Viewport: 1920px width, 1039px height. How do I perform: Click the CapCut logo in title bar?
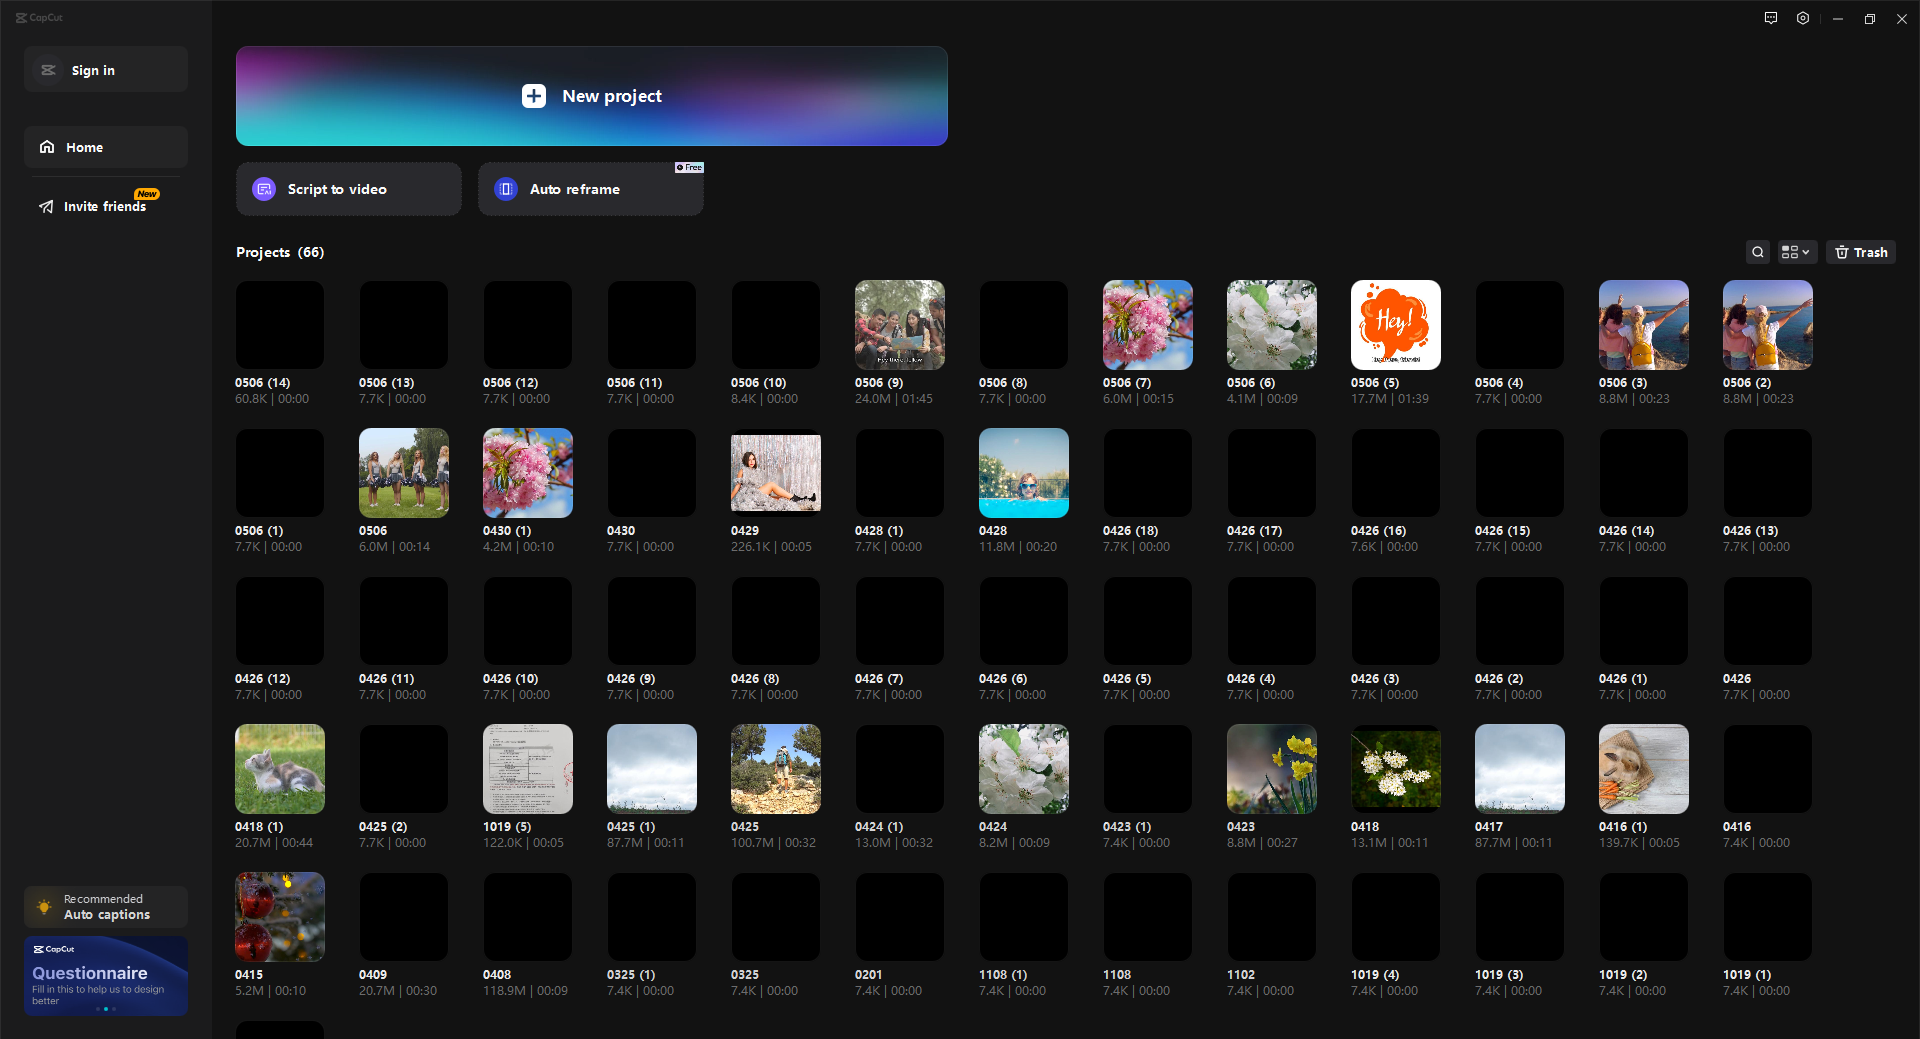[x=39, y=17]
